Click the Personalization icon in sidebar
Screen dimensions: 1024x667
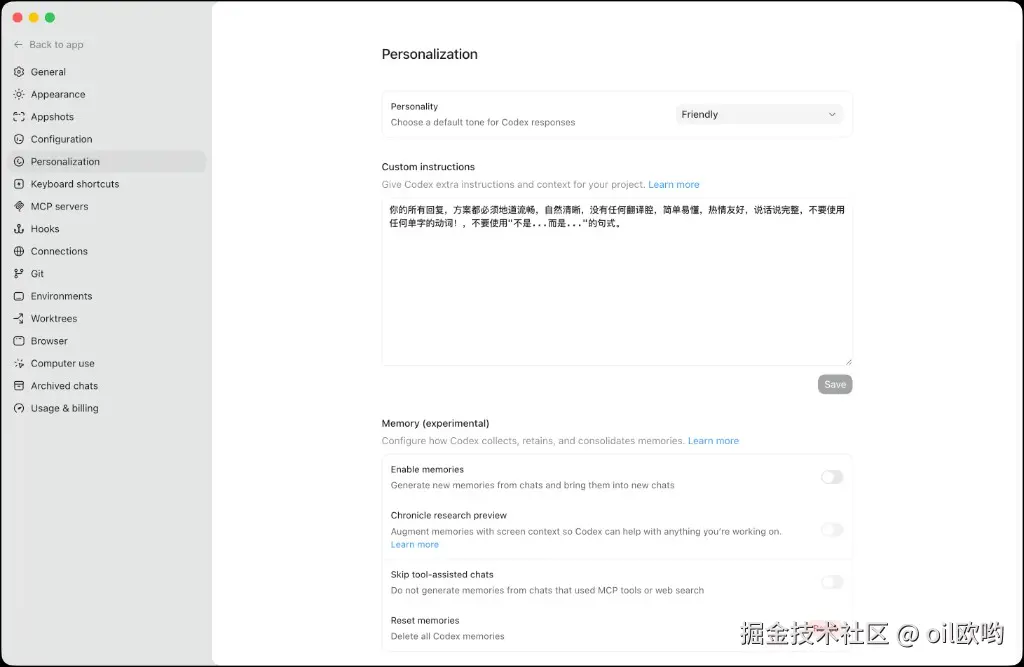tap(19, 161)
